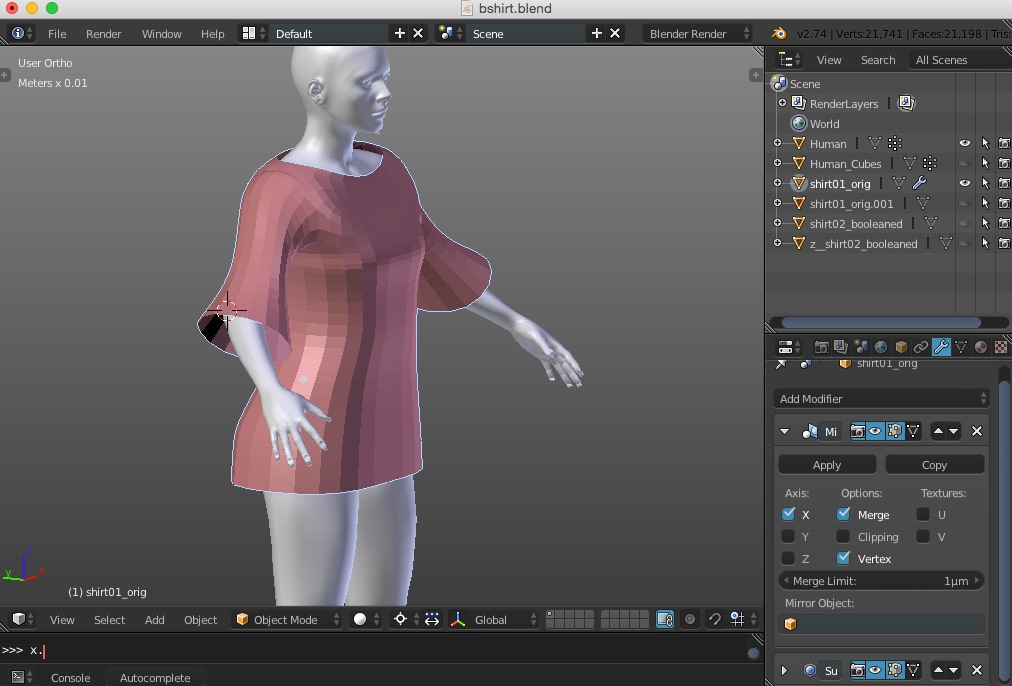1012x686 pixels.
Task: Move the Mirror modifier down in stack
Action: click(x=954, y=431)
